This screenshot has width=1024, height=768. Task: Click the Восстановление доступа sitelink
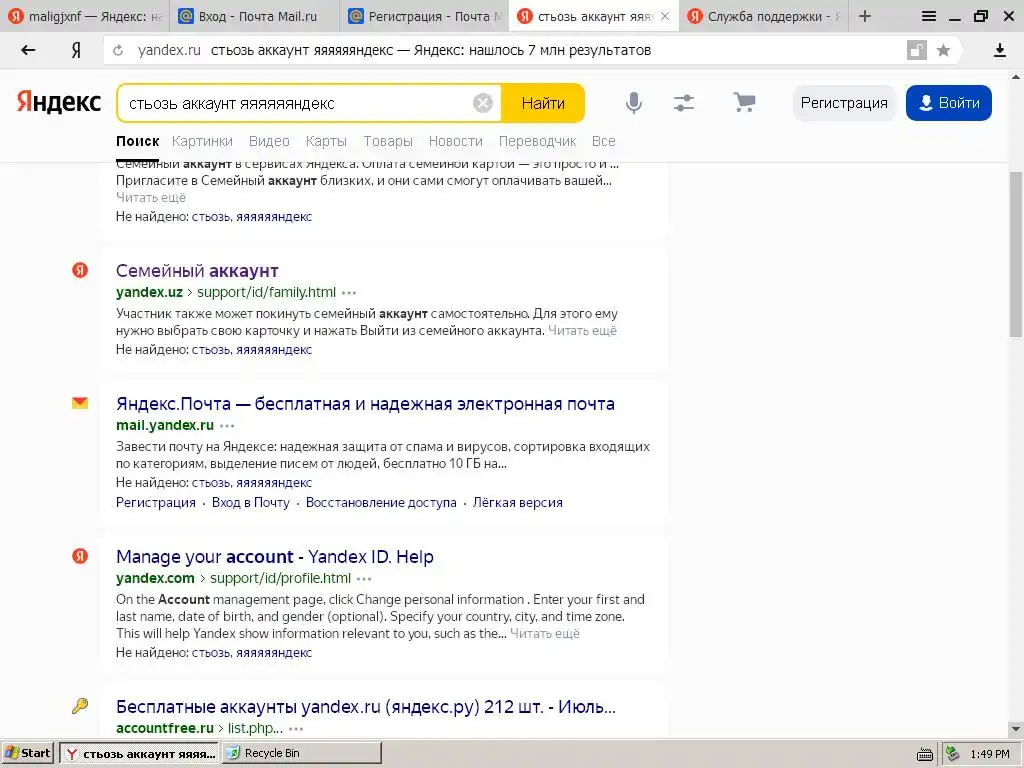(381, 502)
